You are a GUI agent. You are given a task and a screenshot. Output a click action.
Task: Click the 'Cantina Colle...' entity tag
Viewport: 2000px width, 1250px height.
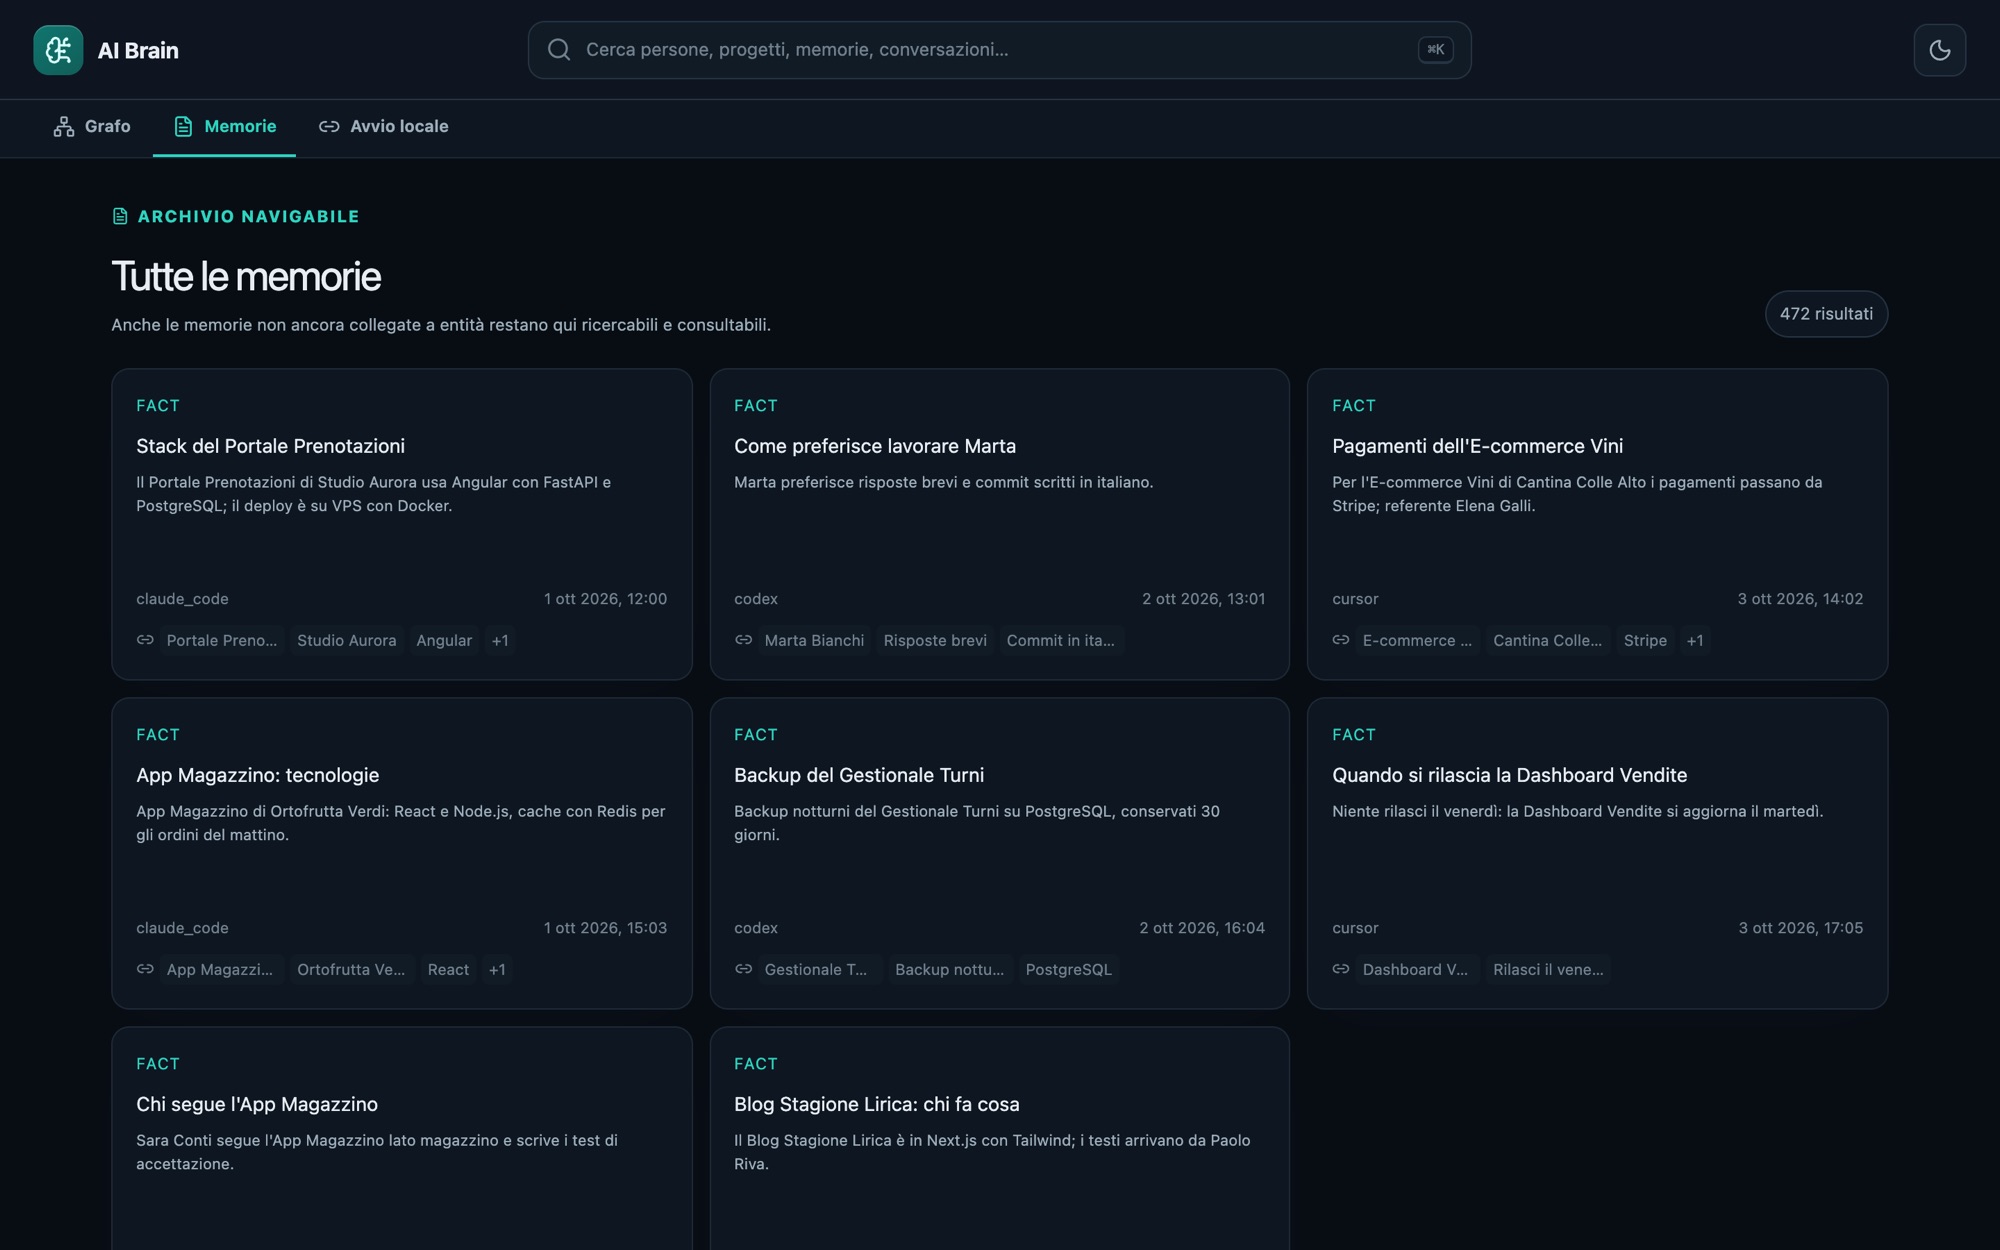pyautogui.click(x=1547, y=641)
